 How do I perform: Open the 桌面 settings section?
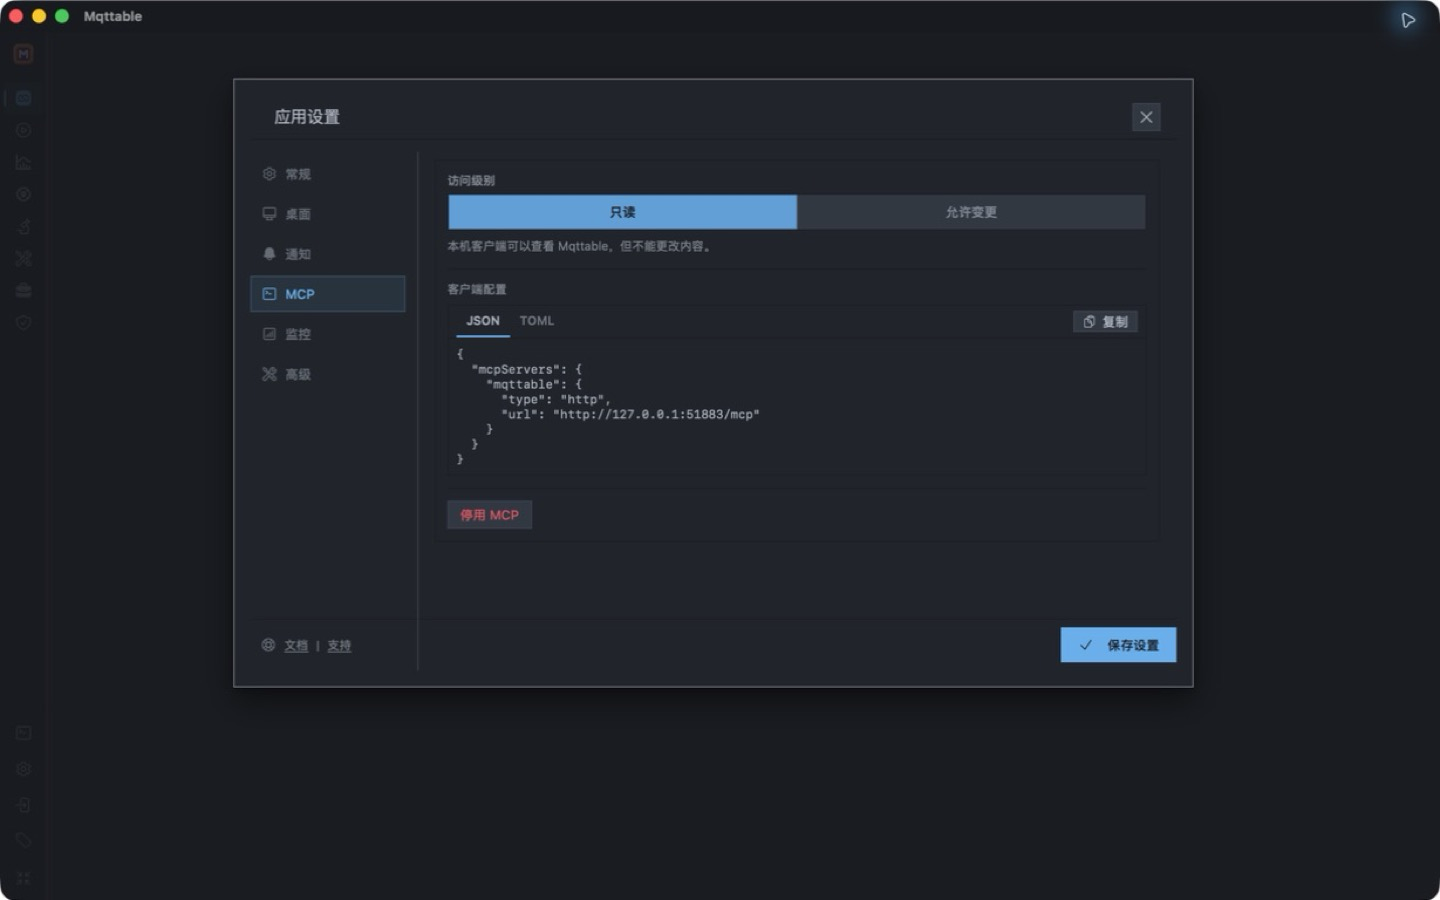pyautogui.click(x=327, y=214)
